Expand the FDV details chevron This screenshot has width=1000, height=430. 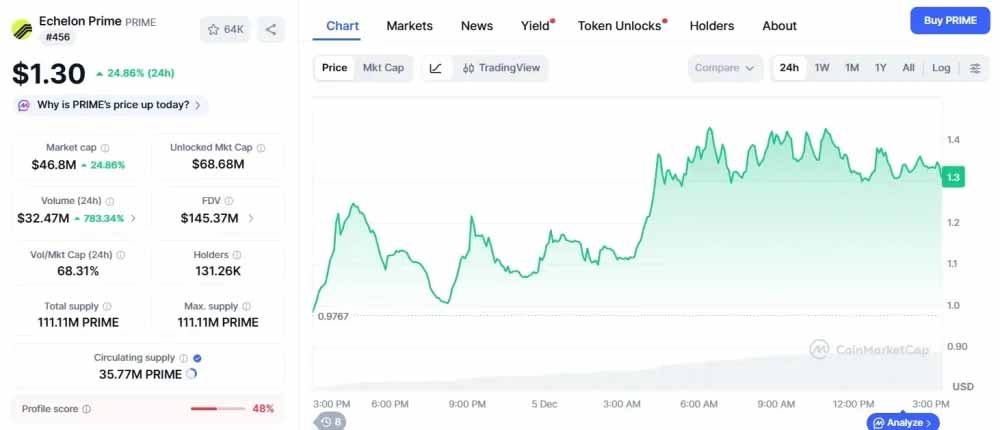[x=251, y=218]
